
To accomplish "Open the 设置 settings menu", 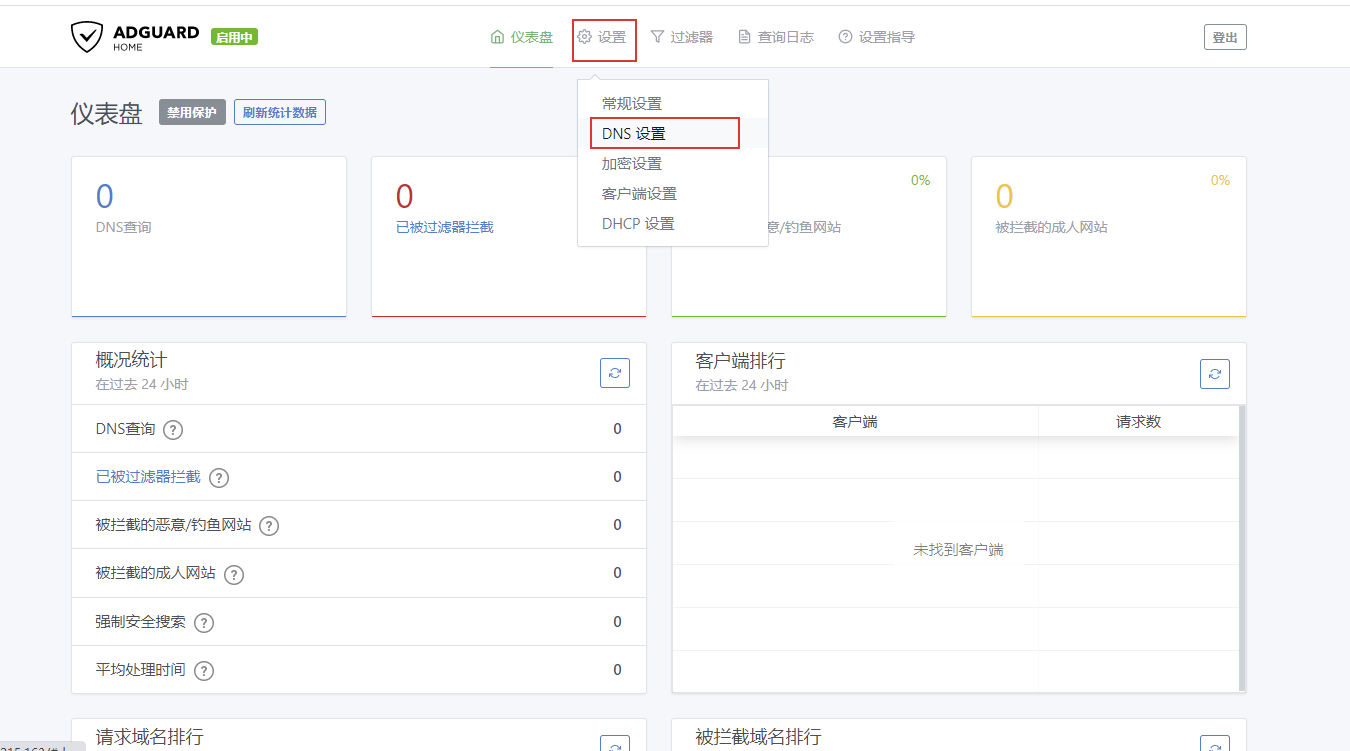I will coord(603,37).
